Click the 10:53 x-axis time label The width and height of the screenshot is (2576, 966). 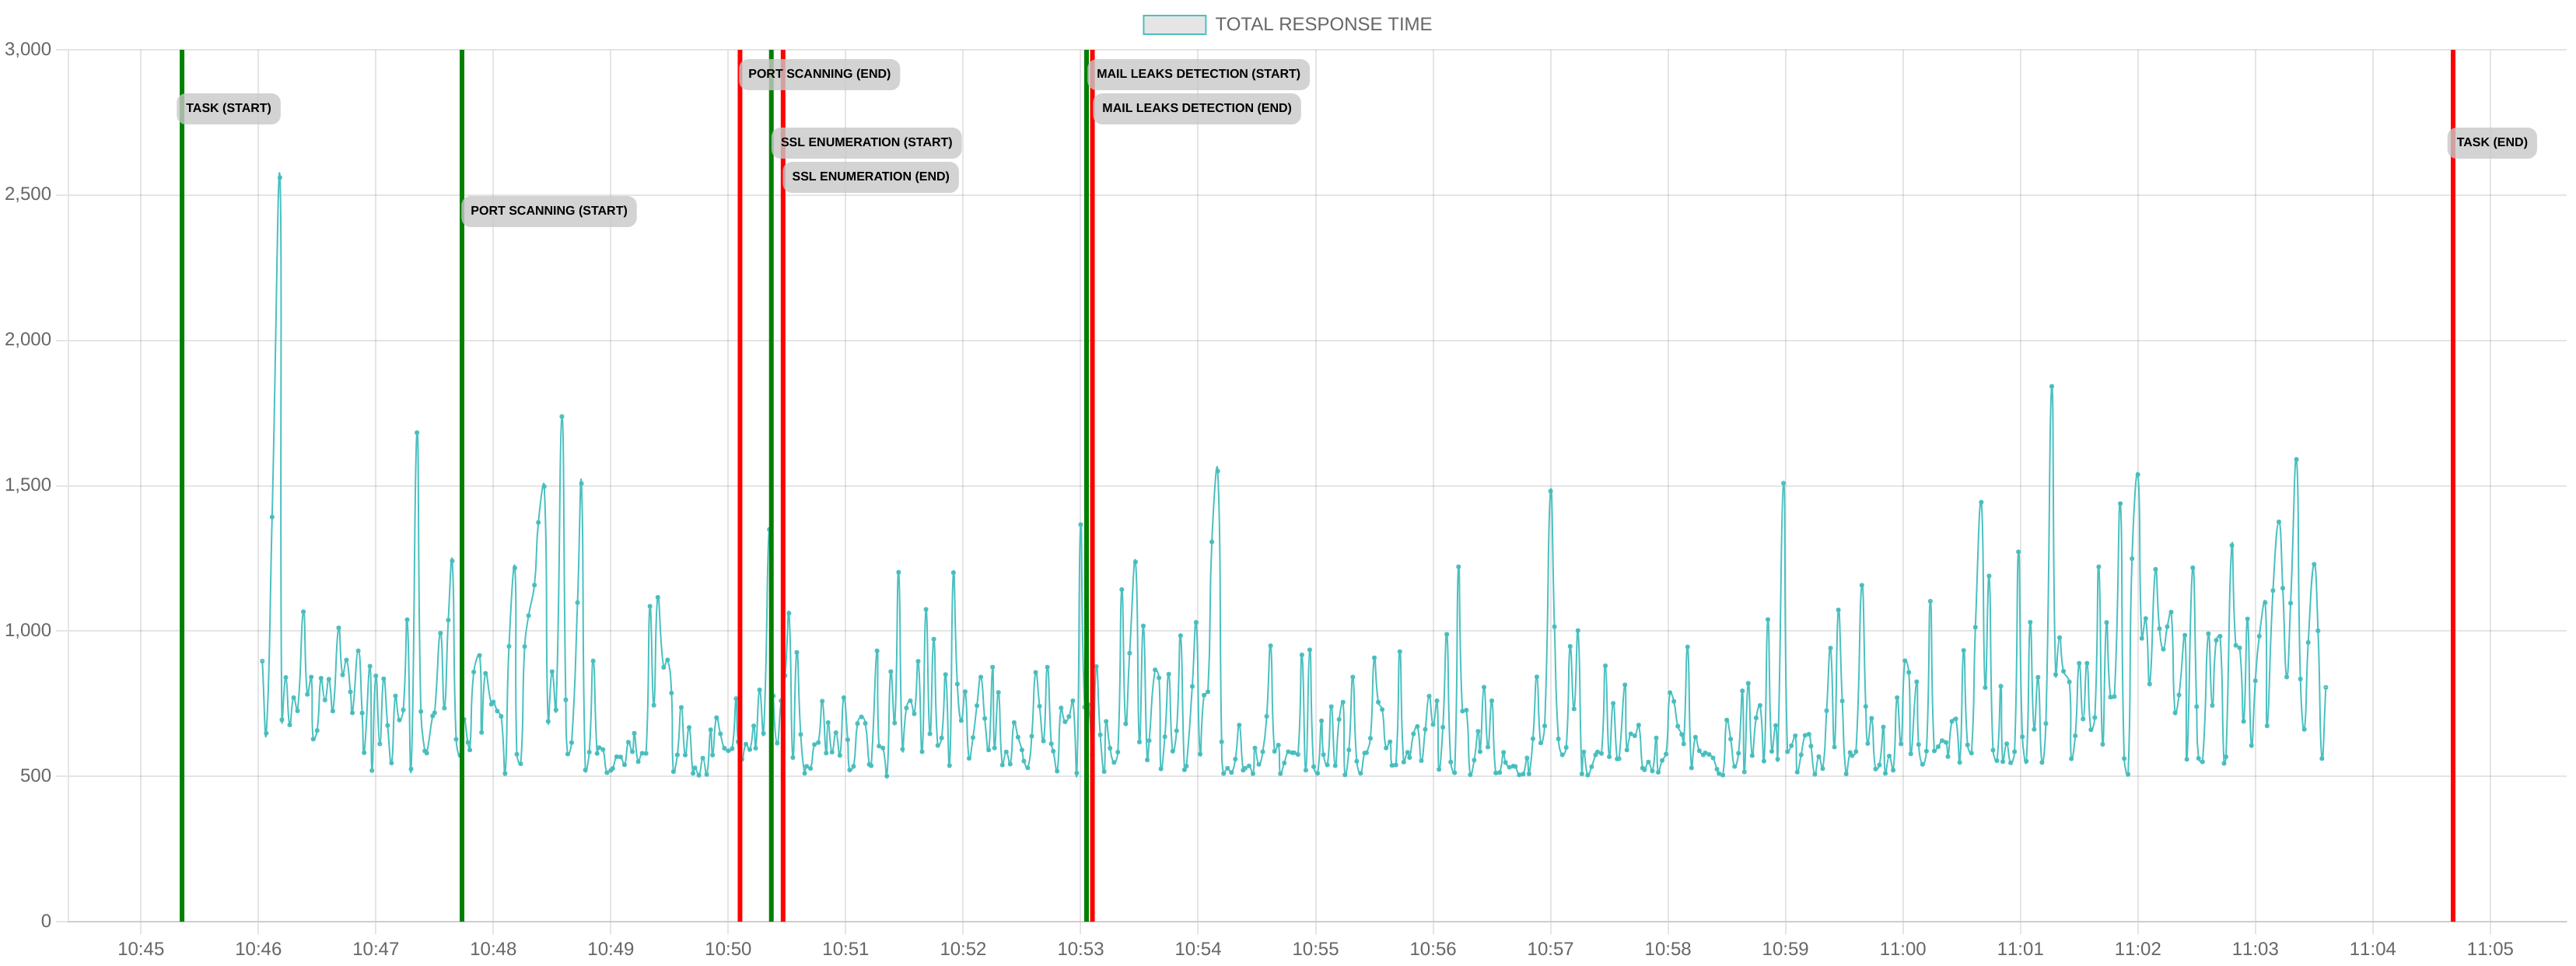[x=1081, y=949]
